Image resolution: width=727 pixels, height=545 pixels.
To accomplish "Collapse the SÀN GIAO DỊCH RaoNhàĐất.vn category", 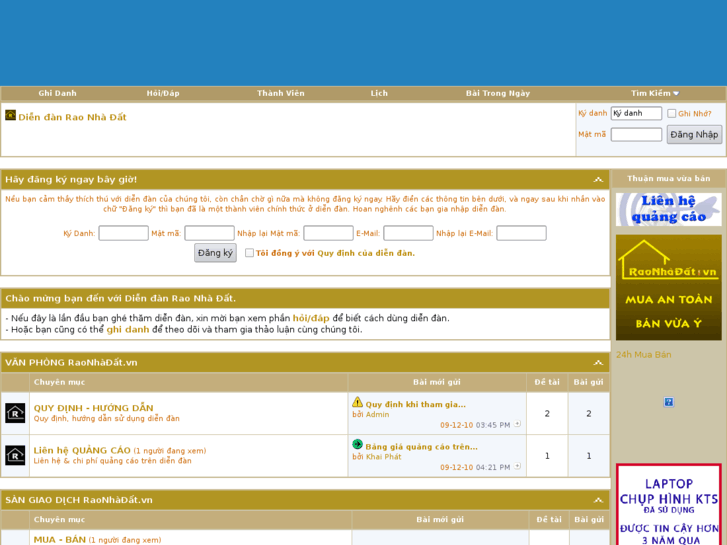I will point(598,500).
